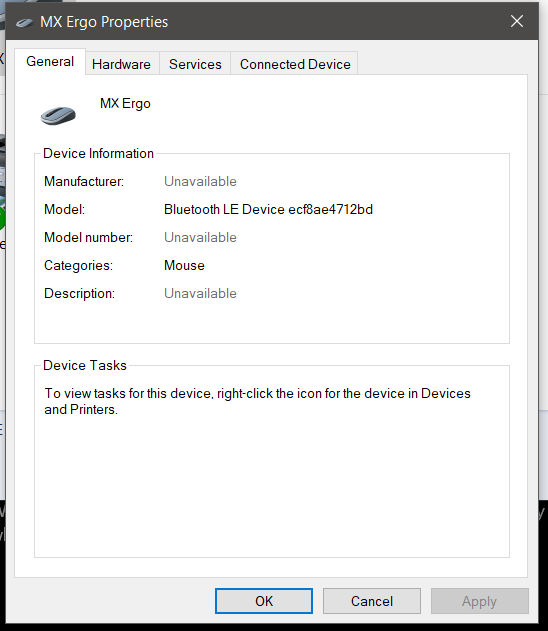Screen dimensions: 548x631
Task: Click the Model: label
Action: (64, 209)
